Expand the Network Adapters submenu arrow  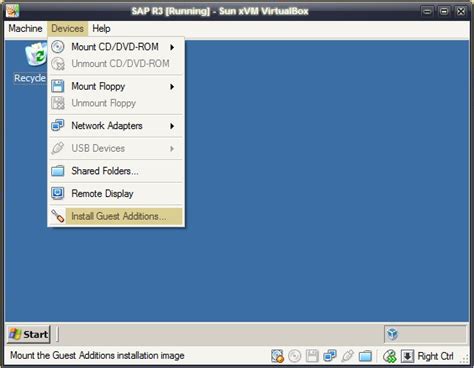[172, 126]
